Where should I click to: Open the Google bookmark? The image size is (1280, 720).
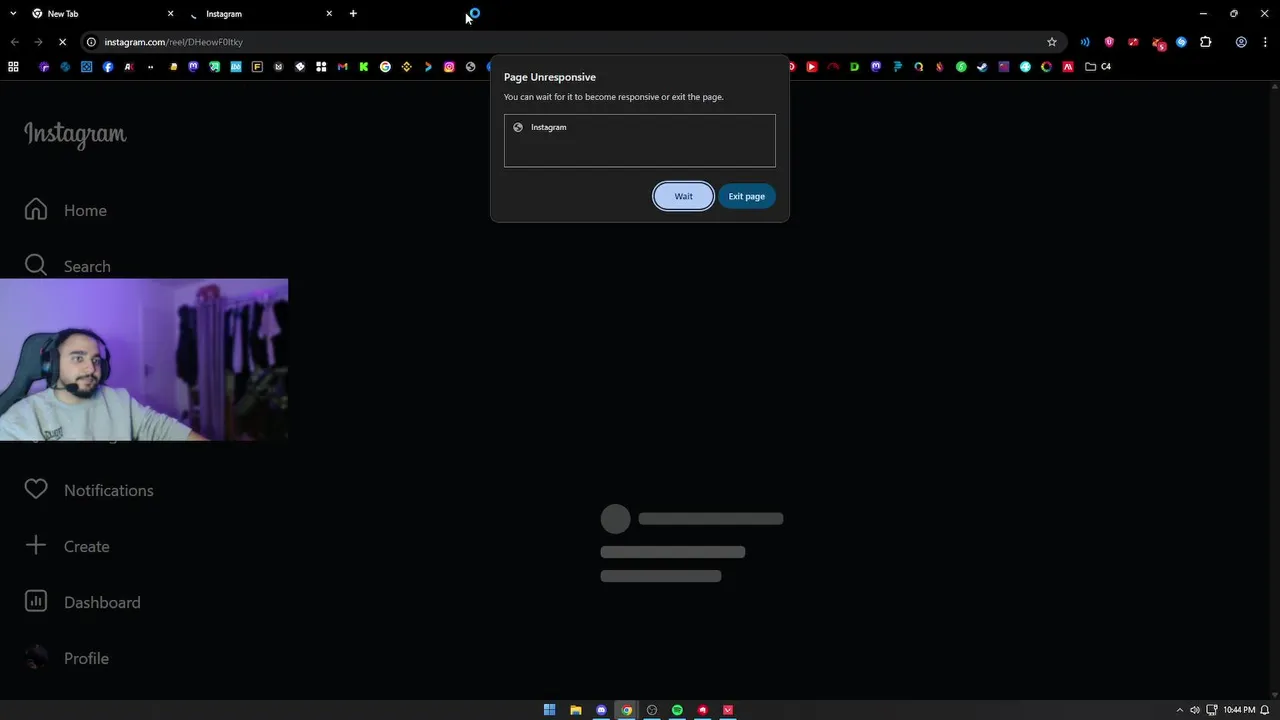[x=385, y=67]
